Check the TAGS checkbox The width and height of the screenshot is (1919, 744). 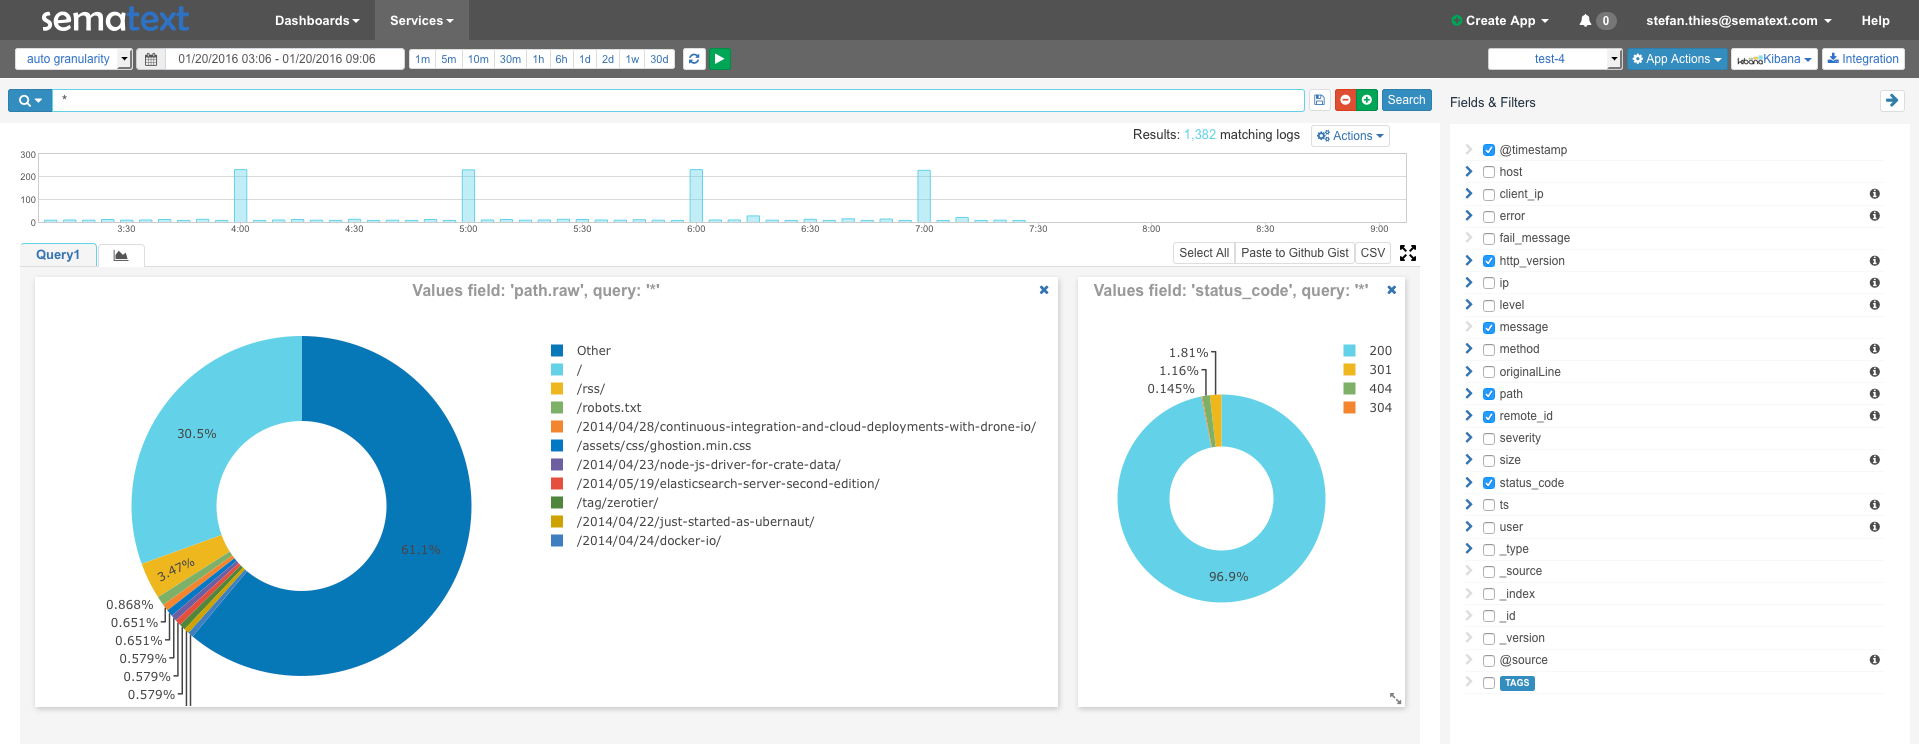click(1489, 683)
